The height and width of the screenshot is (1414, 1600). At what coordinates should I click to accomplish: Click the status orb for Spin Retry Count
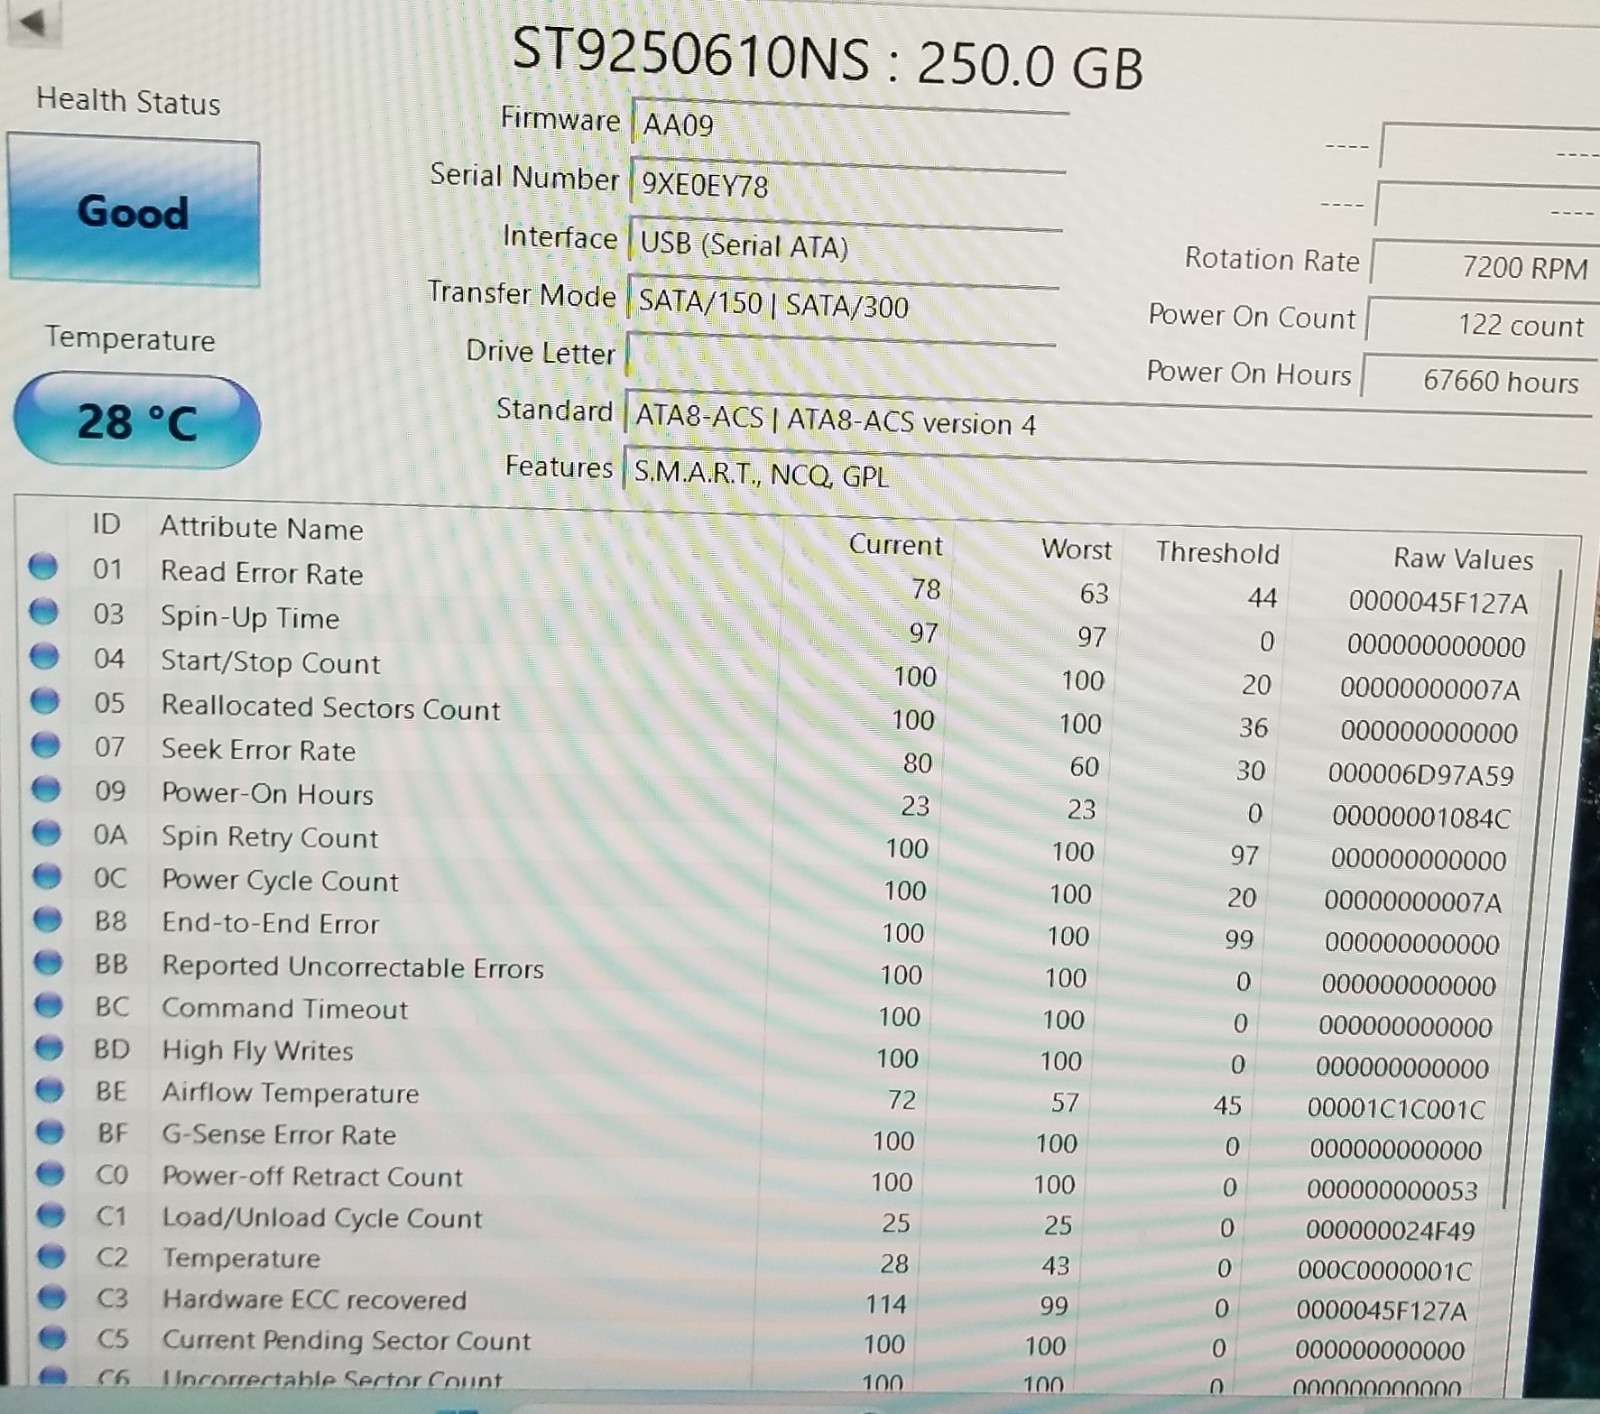pyautogui.click(x=47, y=833)
